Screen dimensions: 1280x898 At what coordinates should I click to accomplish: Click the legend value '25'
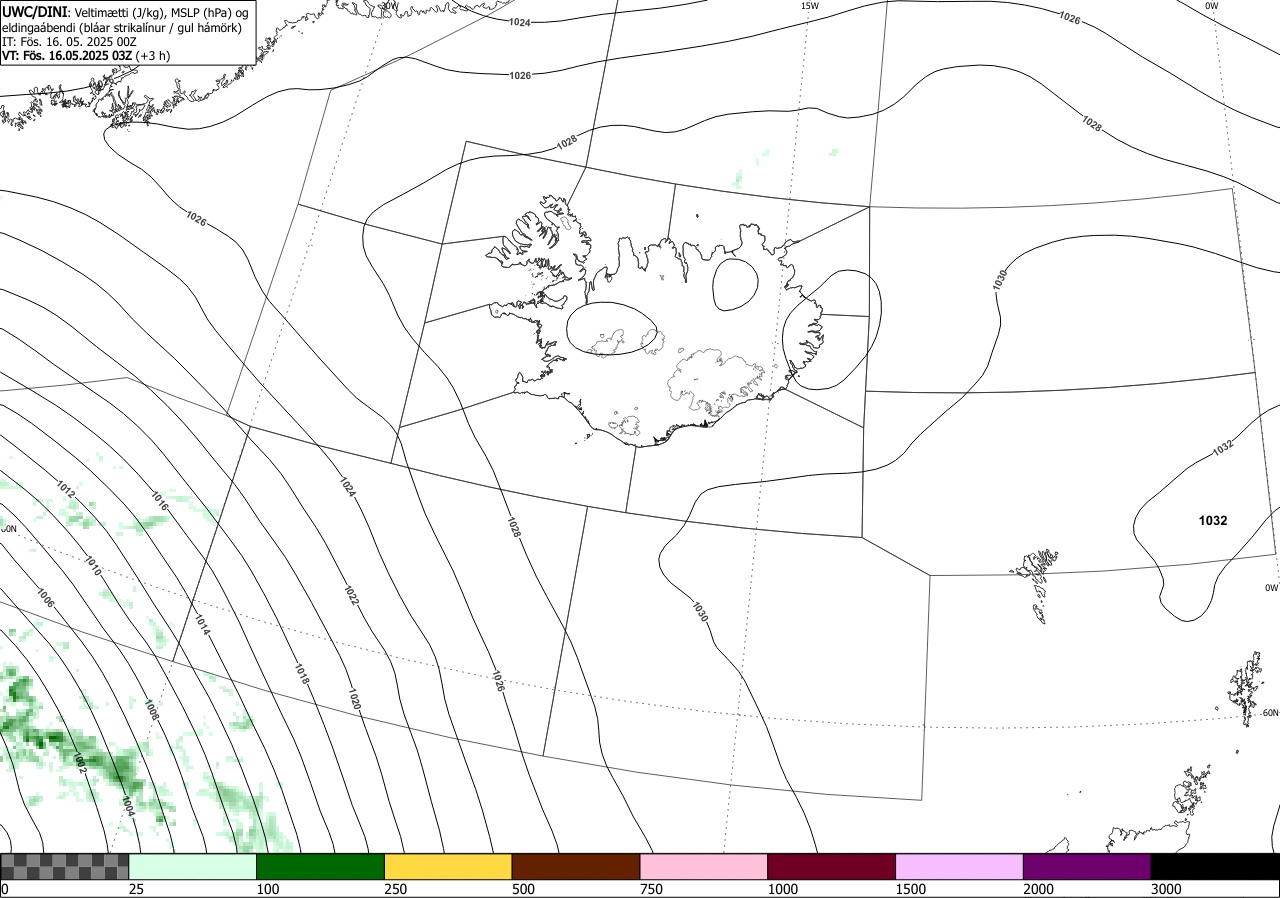click(136, 889)
